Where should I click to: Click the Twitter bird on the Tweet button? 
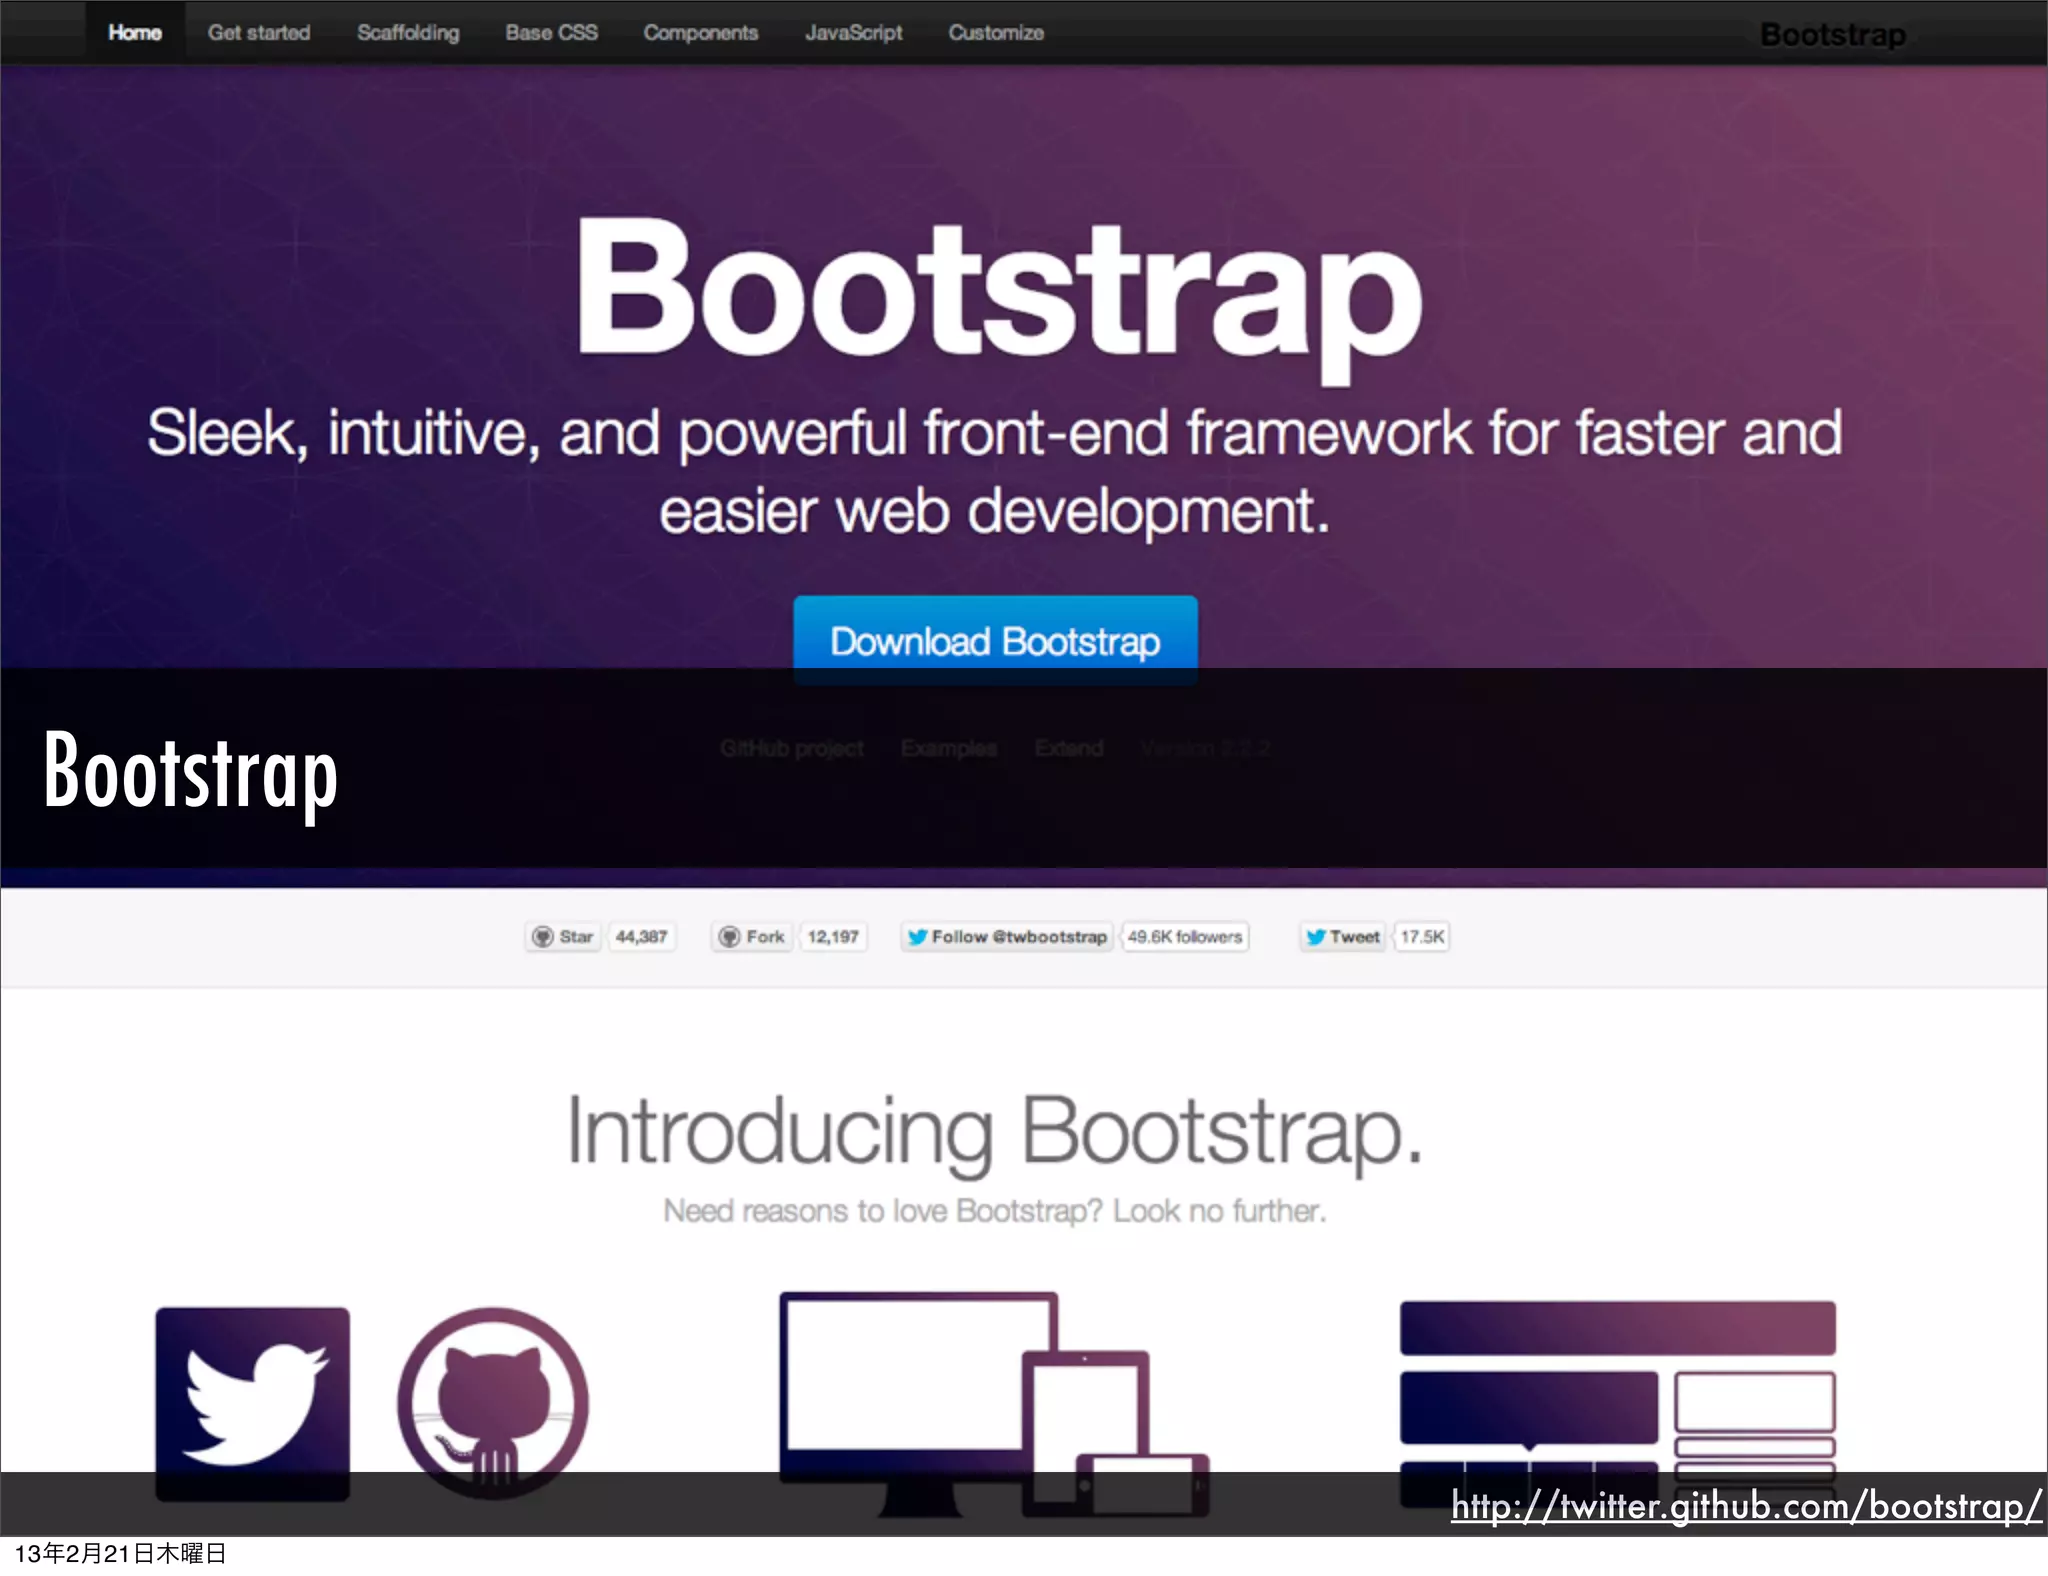(x=1316, y=937)
